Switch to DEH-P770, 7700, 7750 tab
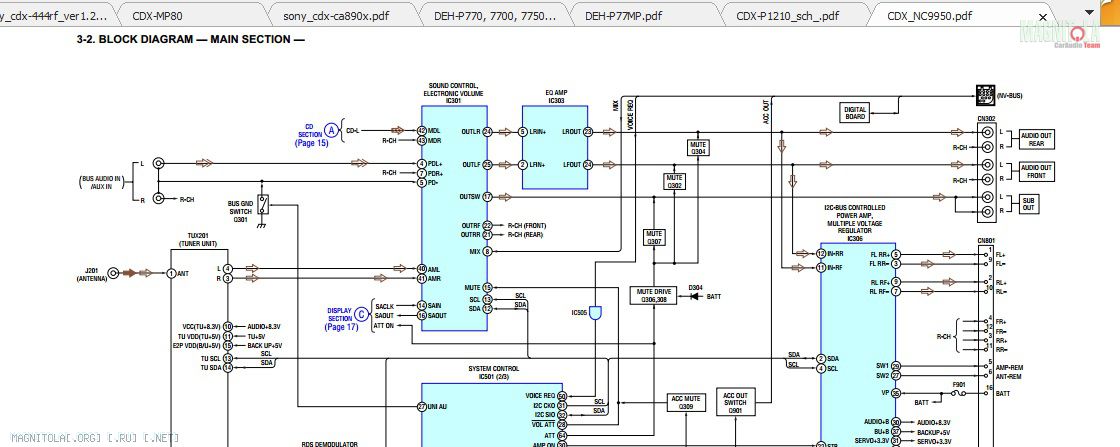Image resolution: width=1120 pixels, height=447 pixels. click(494, 16)
